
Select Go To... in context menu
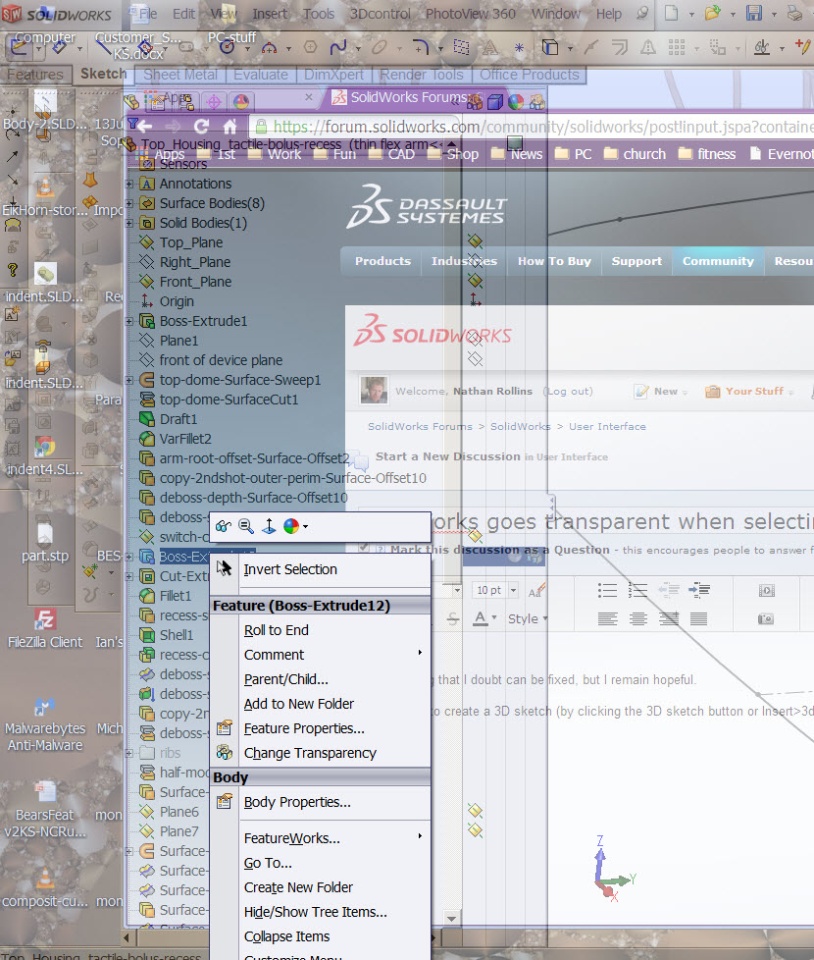[267, 863]
